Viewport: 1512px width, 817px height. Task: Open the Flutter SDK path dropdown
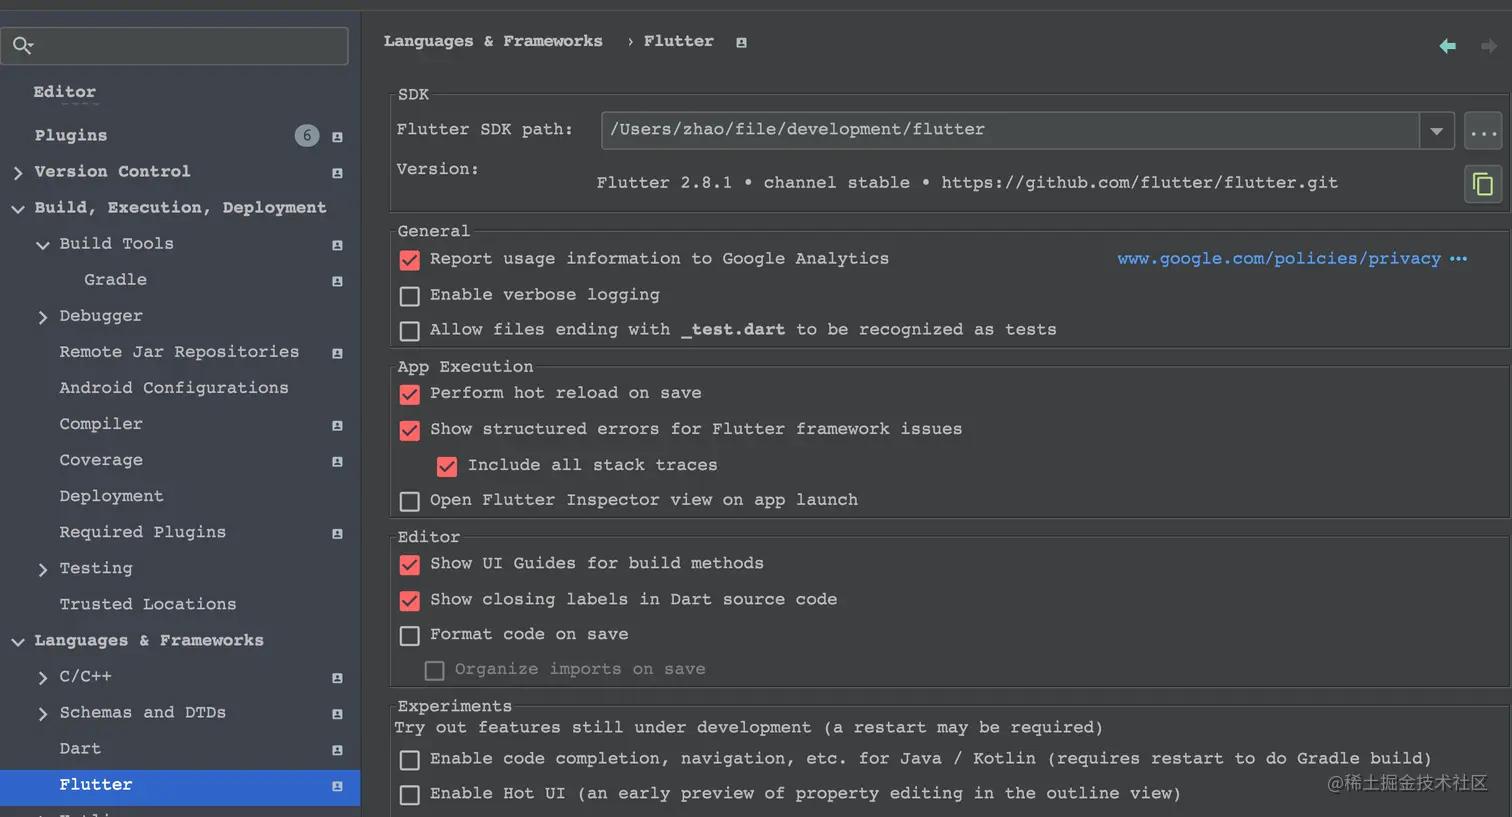pos(1436,131)
